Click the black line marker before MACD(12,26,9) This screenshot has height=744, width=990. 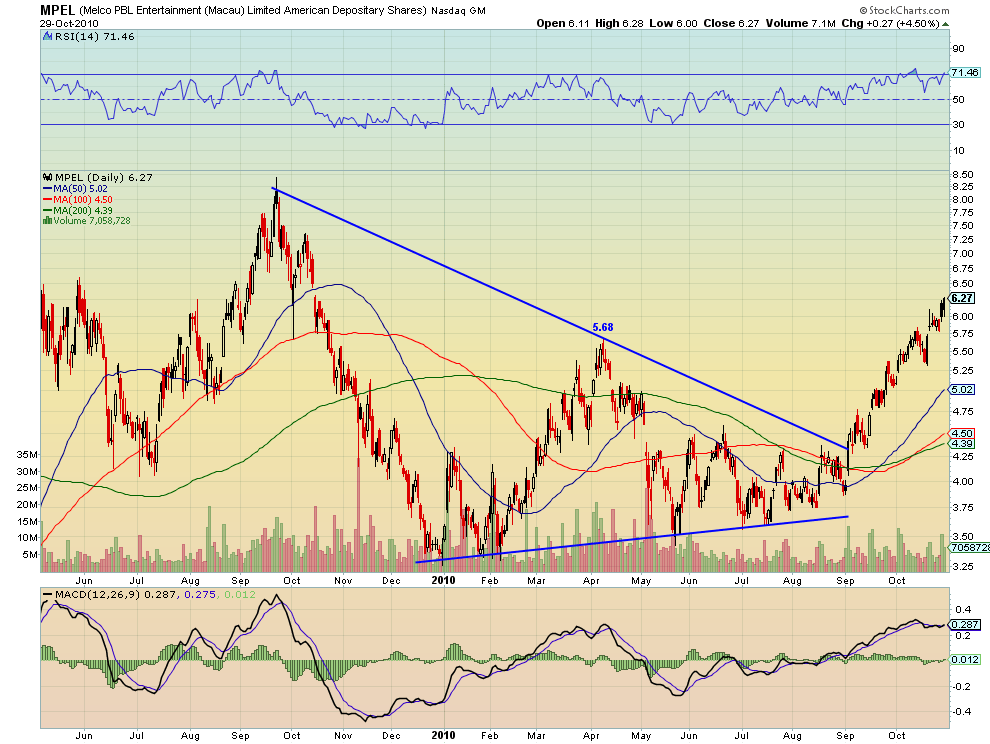pos(47,594)
